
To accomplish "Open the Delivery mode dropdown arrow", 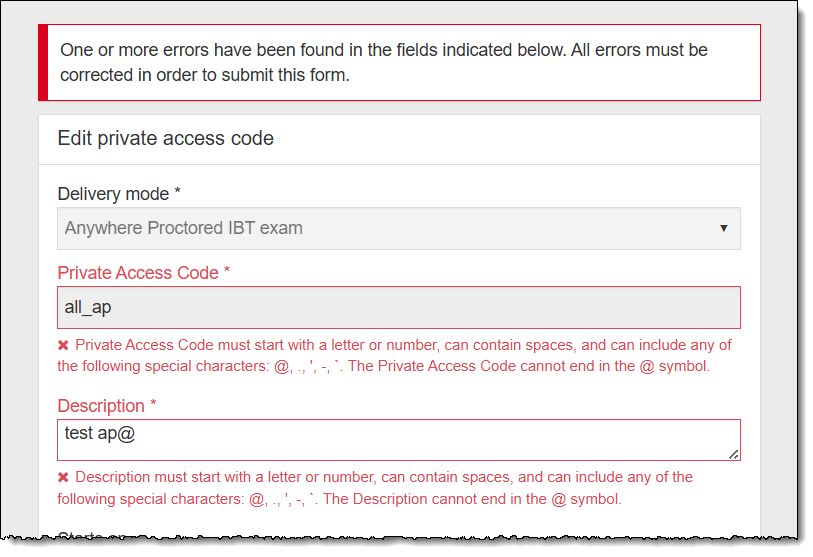I will pos(724,228).
